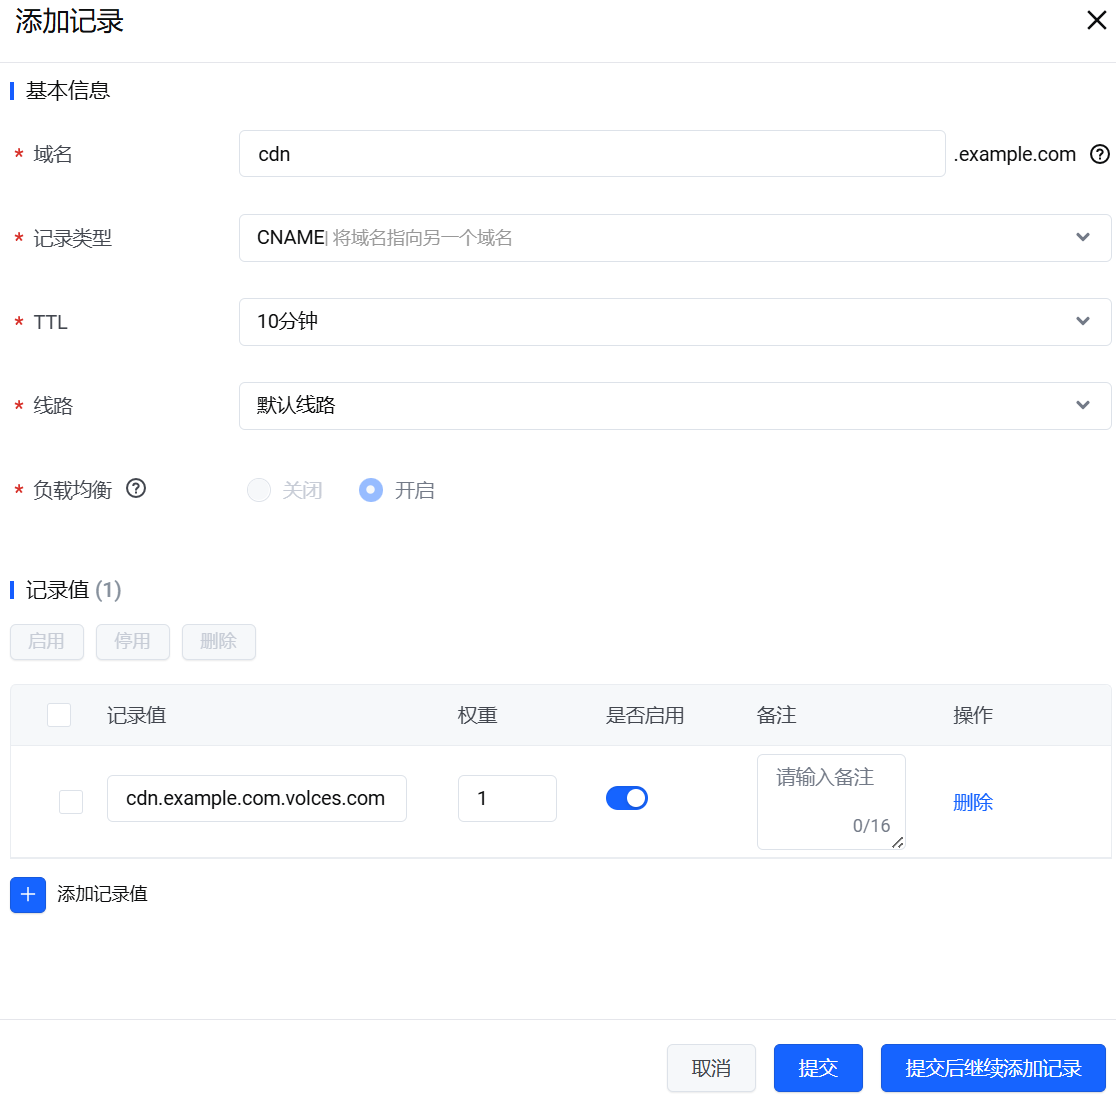Image resolution: width=1116 pixels, height=1100 pixels.
Task: Click the 取消 button
Action: 711,1068
